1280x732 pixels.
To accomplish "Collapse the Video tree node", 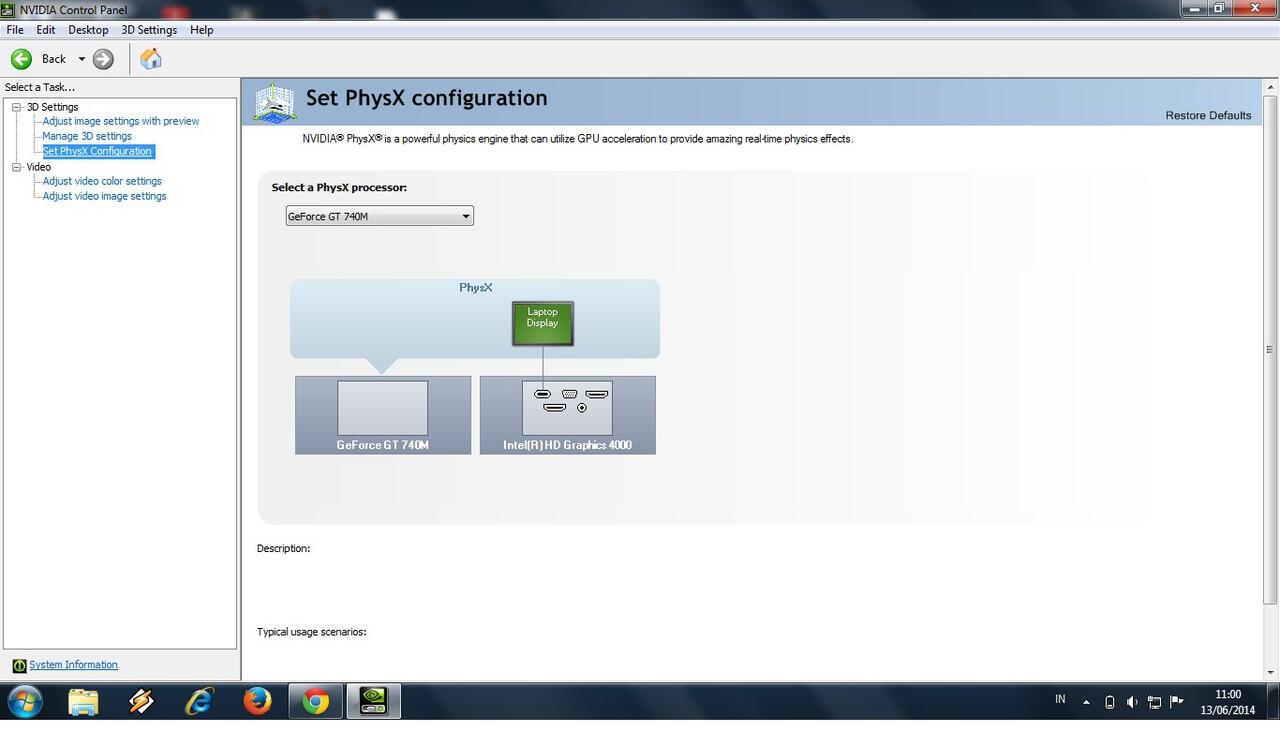I will pos(16,167).
